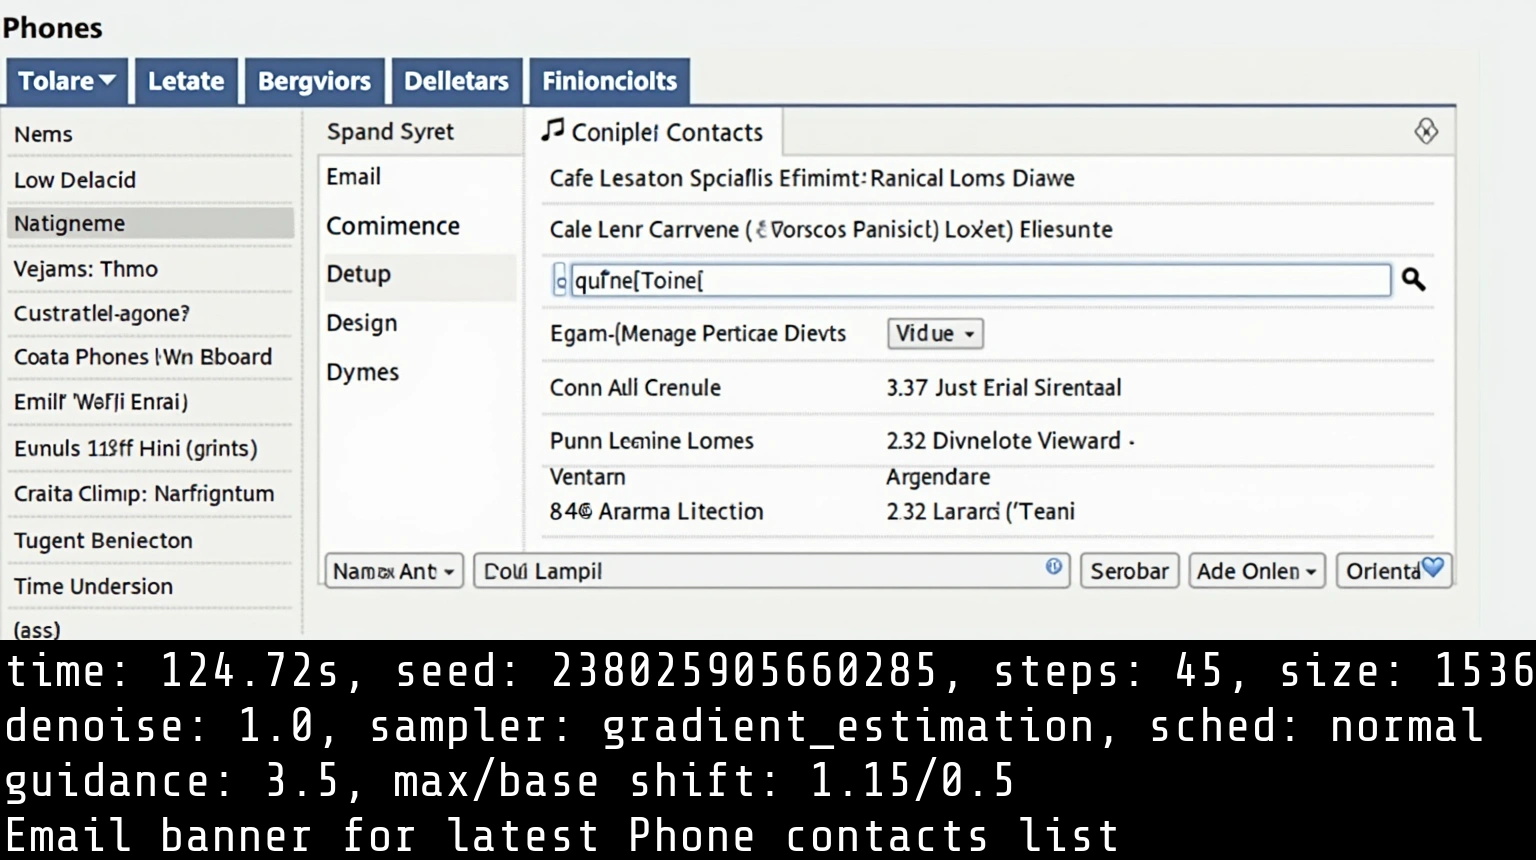
Task: Click the magnifying glass search icon
Action: (1413, 280)
